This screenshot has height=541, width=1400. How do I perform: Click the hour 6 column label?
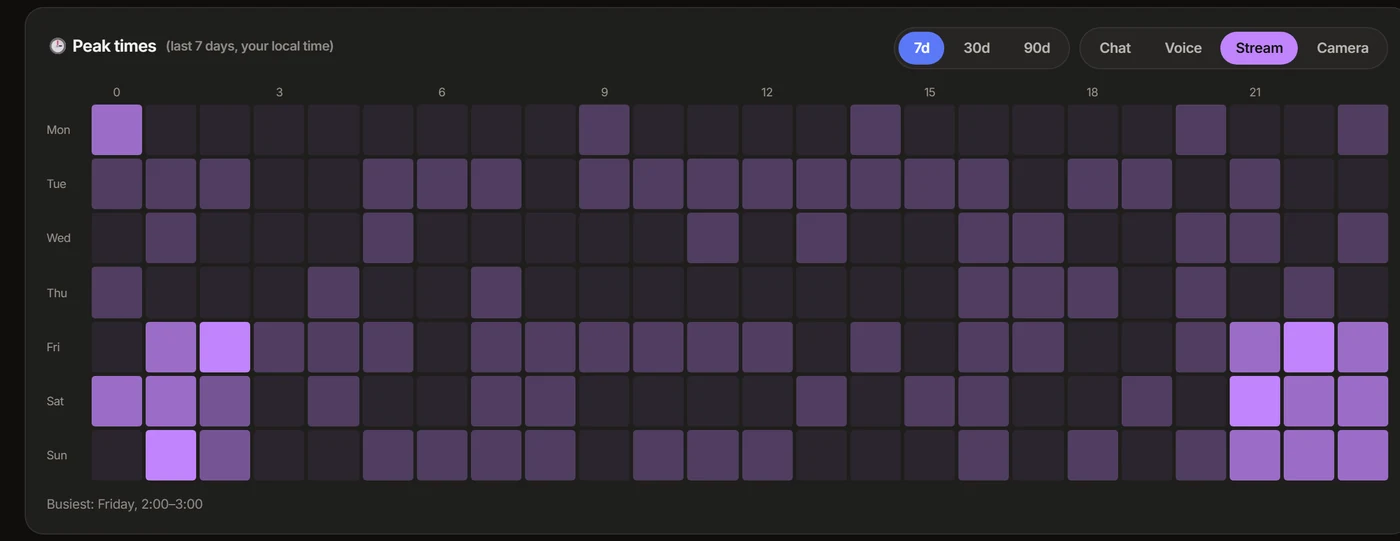(442, 92)
